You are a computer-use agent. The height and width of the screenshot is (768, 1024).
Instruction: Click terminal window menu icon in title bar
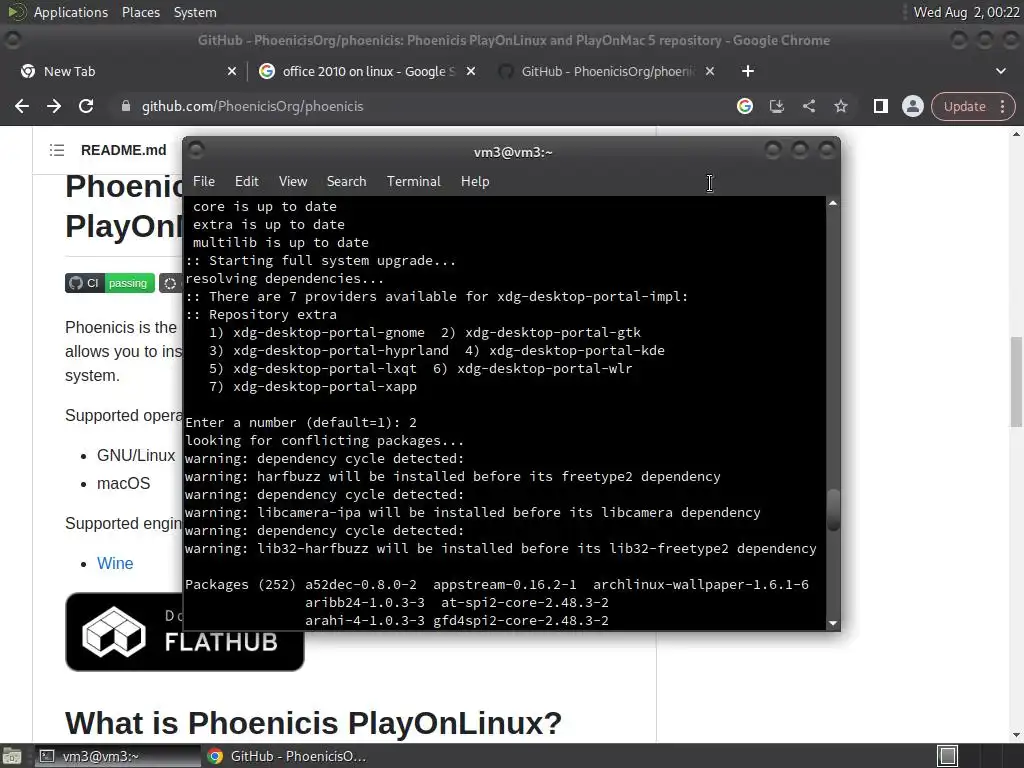[196, 151]
